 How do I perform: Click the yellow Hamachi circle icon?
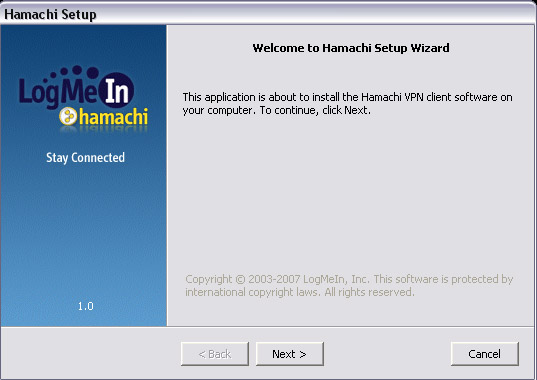(68, 116)
